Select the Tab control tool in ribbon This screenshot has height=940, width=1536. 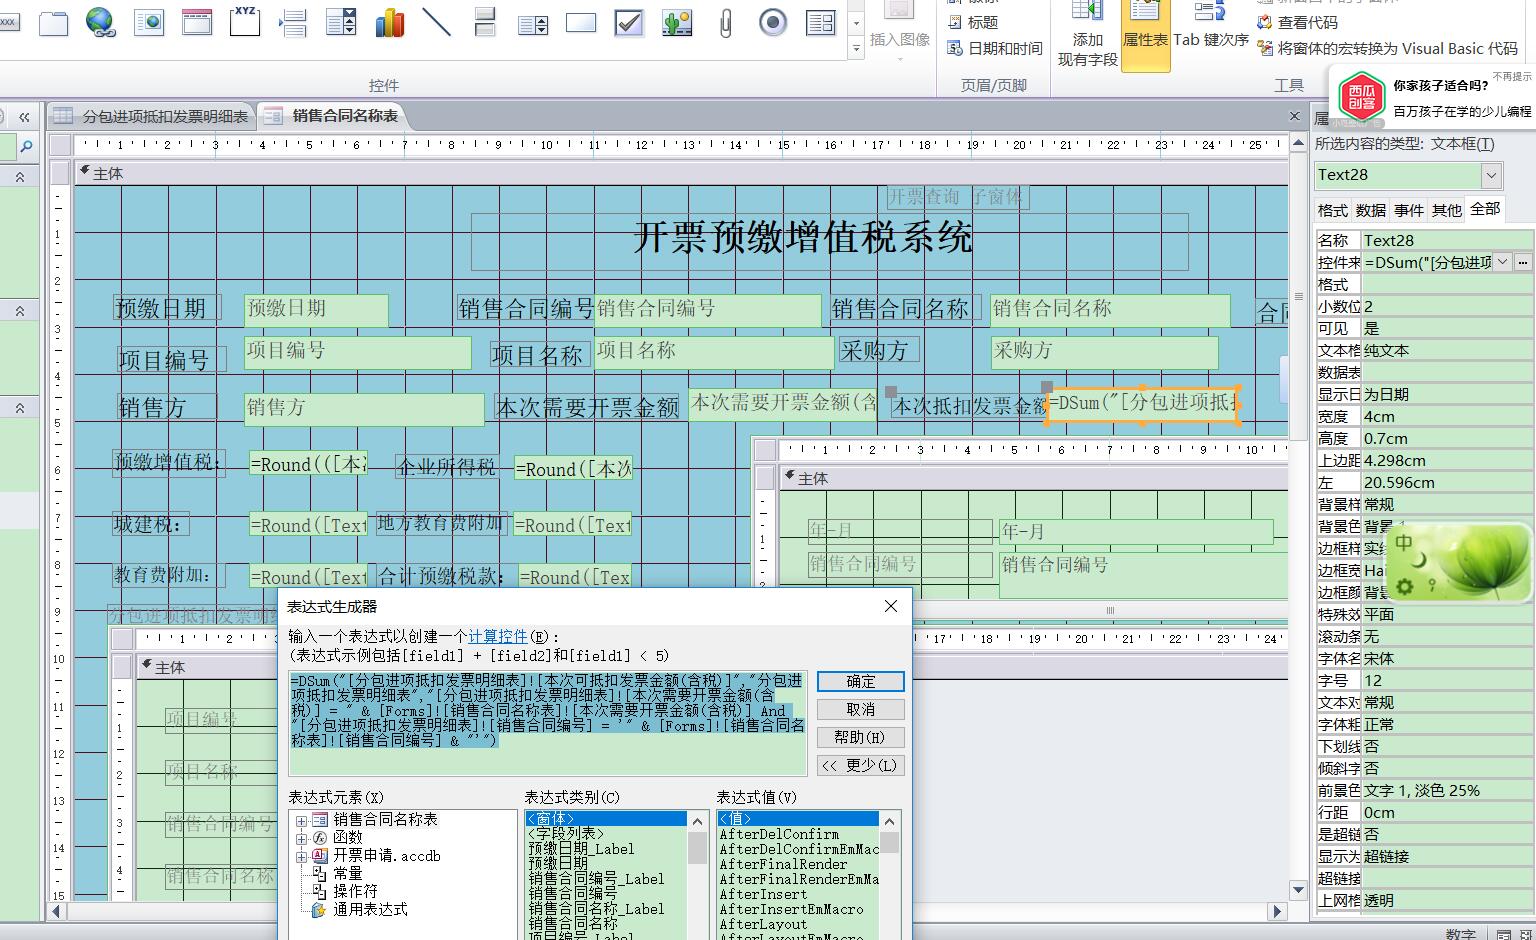[53, 22]
